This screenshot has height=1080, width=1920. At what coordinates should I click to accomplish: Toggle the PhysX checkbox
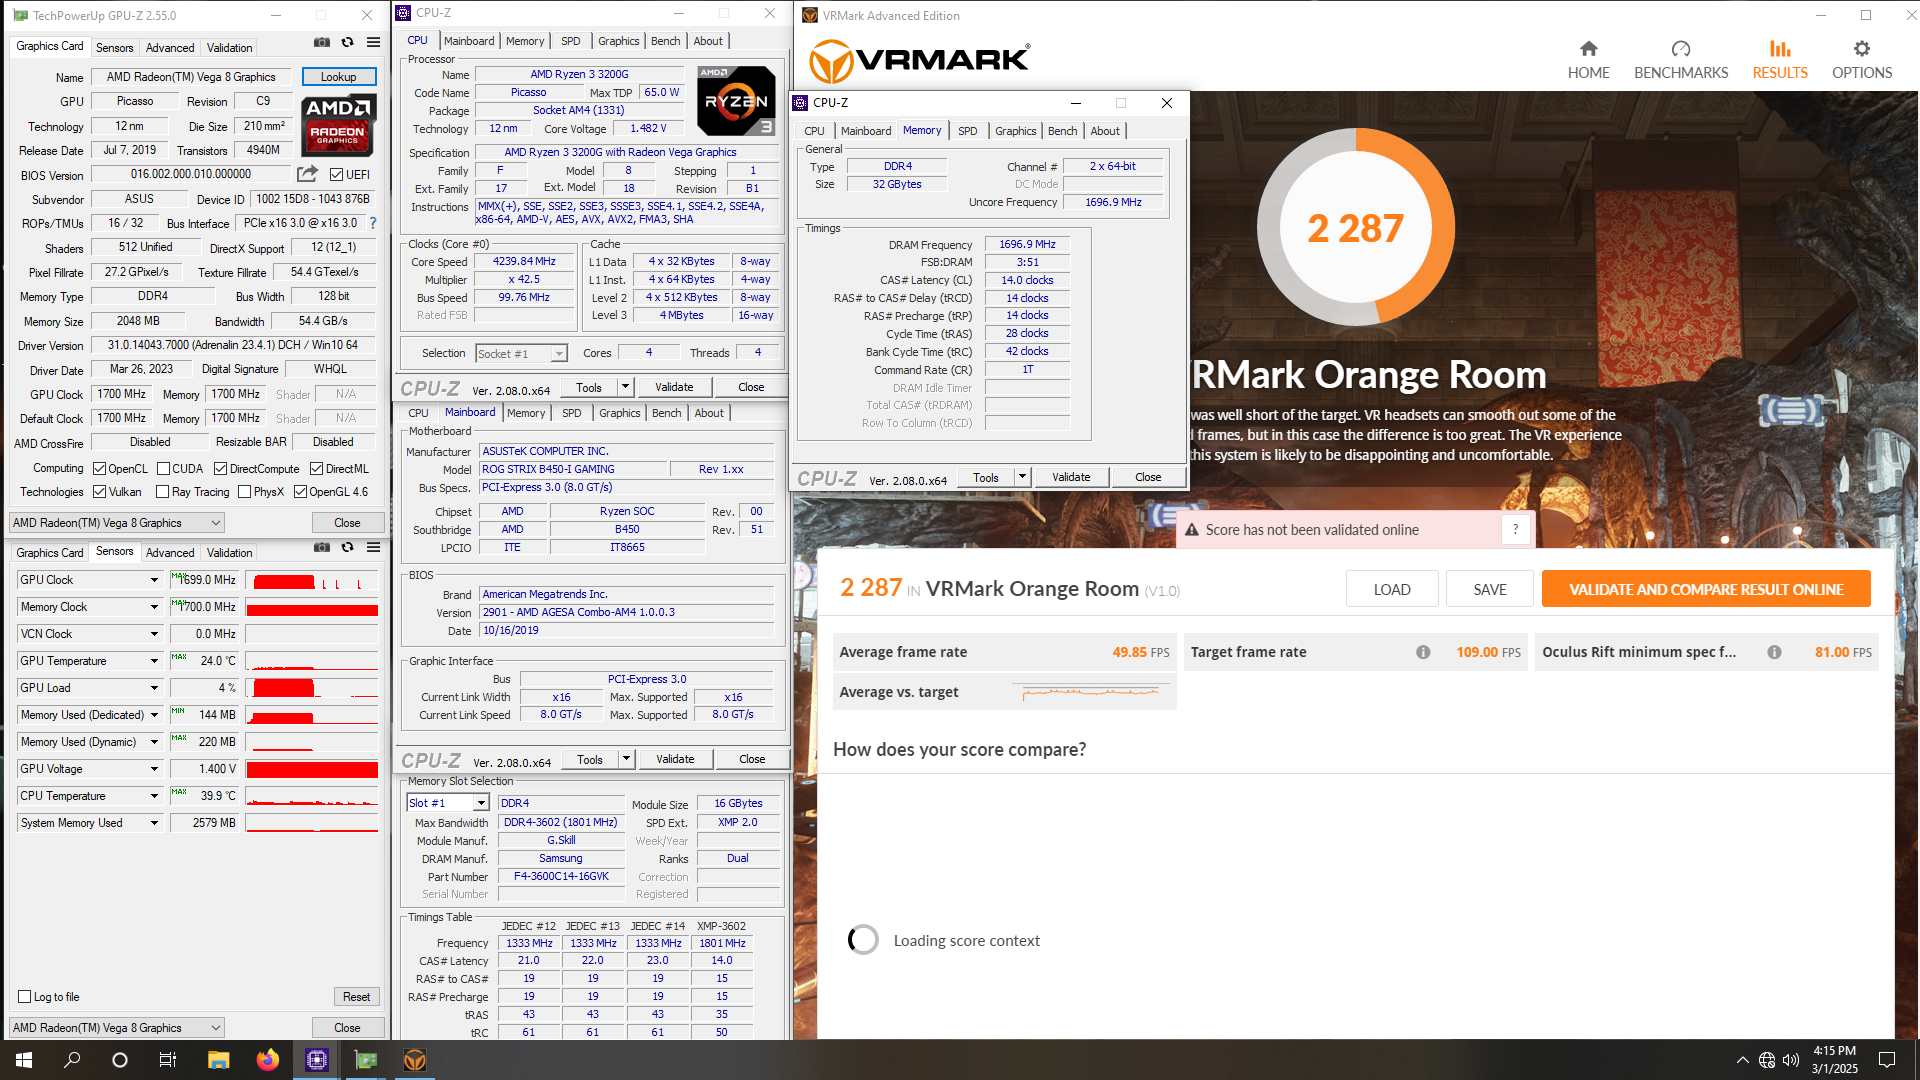tap(244, 492)
